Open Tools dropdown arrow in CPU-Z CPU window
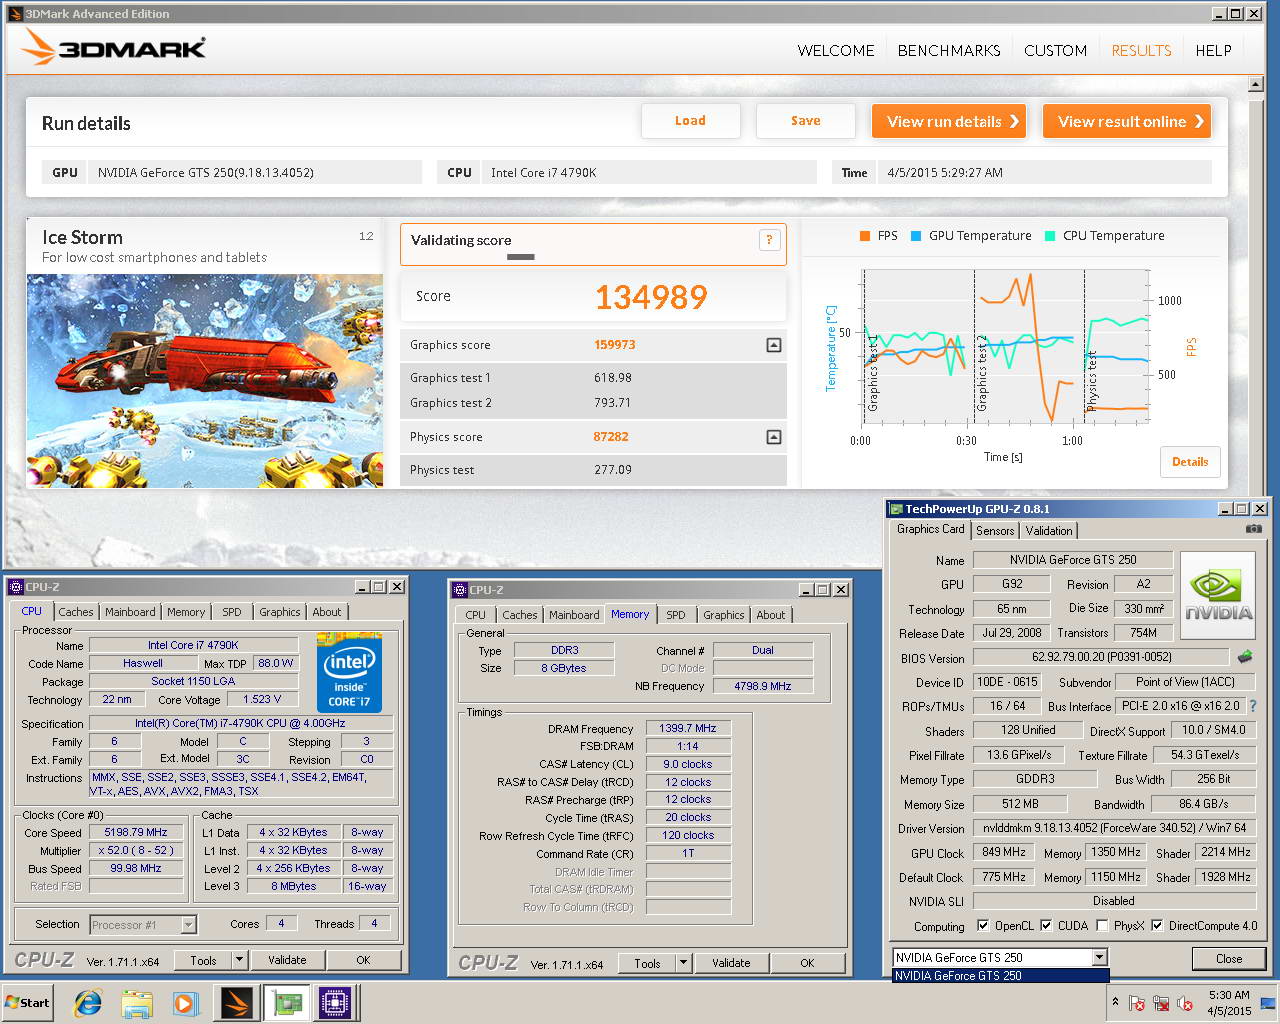Image resolution: width=1280 pixels, height=1024 pixels. coord(239,960)
